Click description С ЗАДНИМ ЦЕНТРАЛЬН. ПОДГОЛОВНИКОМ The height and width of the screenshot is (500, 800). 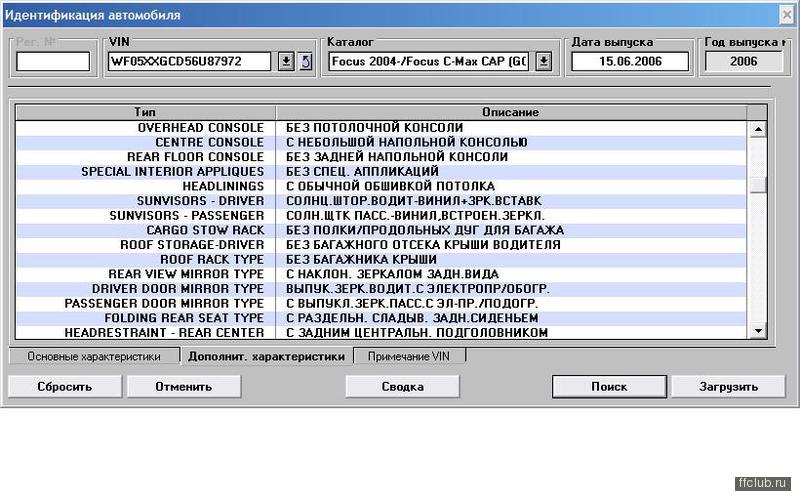pyautogui.click(x=417, y=332)
